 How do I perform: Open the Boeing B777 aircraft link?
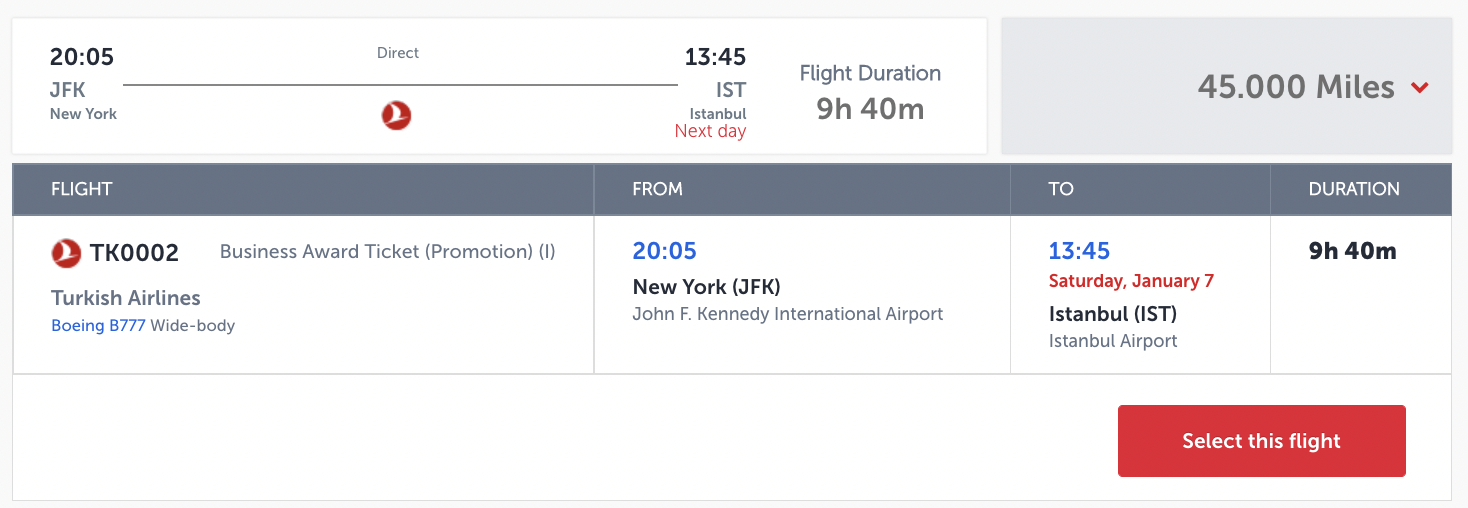98,325
